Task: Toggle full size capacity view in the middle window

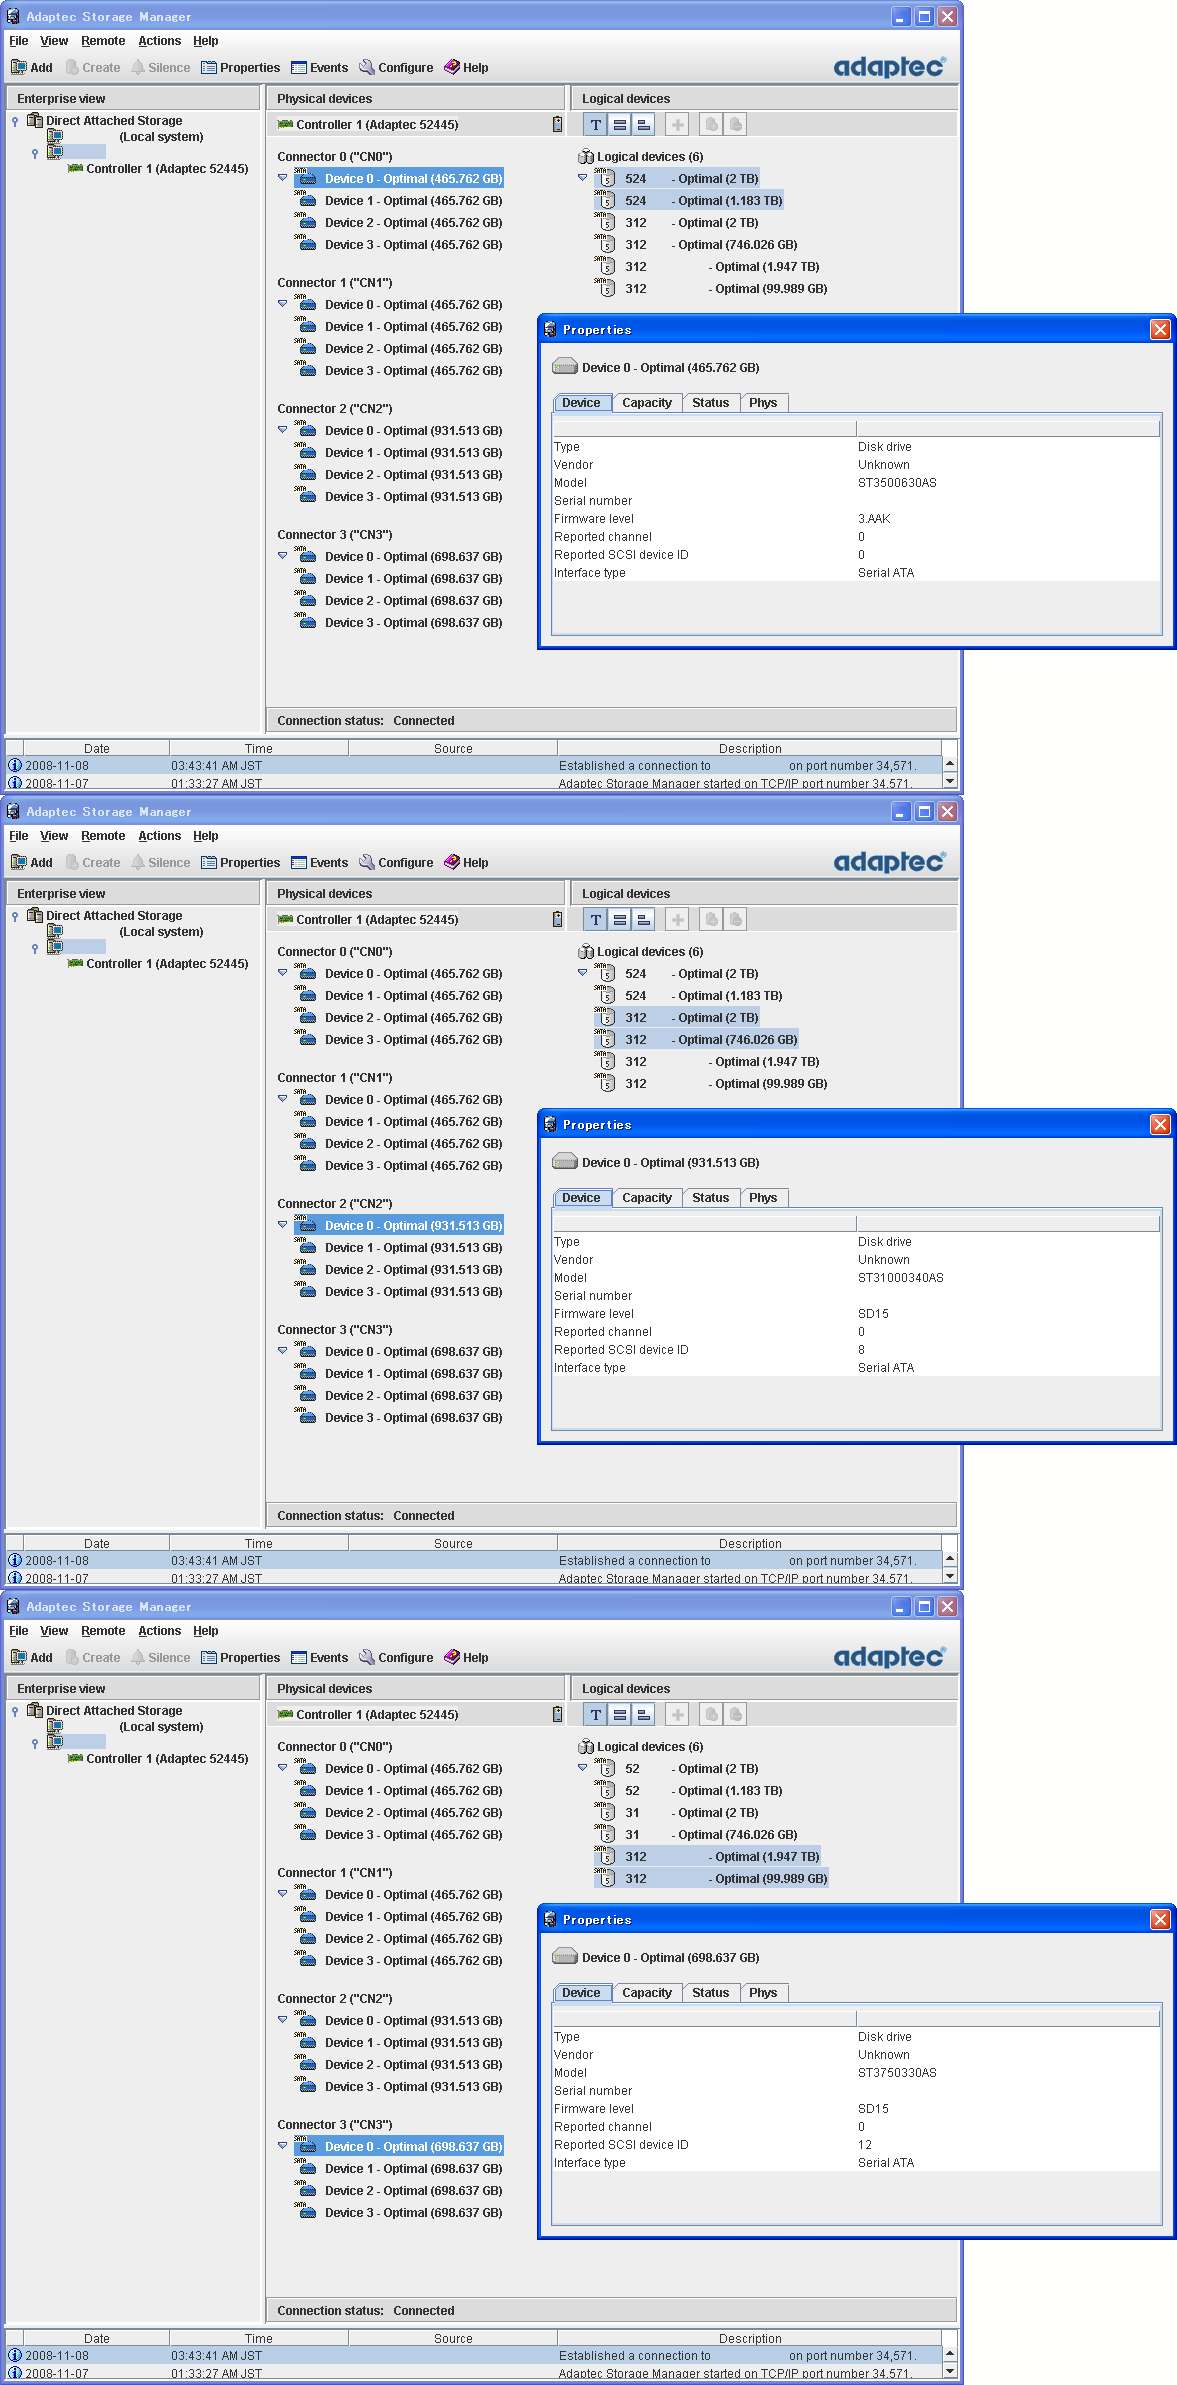Action: [x=620, y=919]
